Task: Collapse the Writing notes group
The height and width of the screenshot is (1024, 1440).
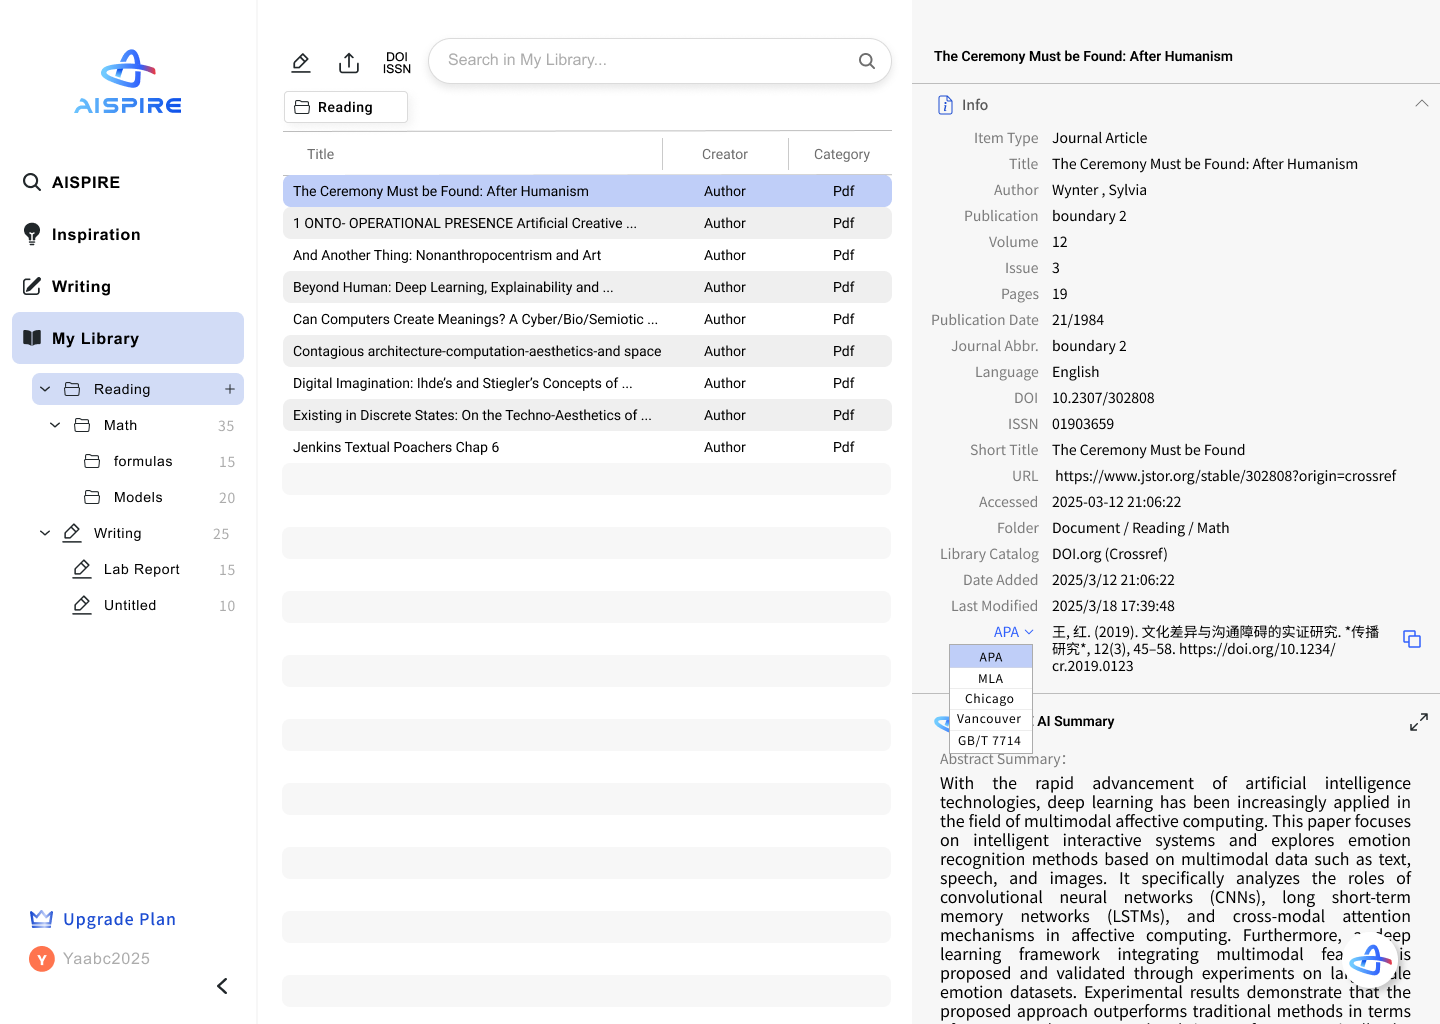Action: [x=44, y=533]
